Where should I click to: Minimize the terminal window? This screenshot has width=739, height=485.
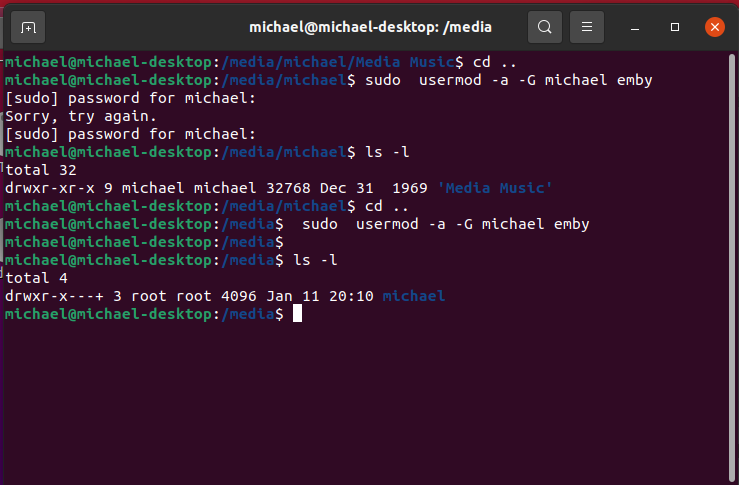point(635,27)
